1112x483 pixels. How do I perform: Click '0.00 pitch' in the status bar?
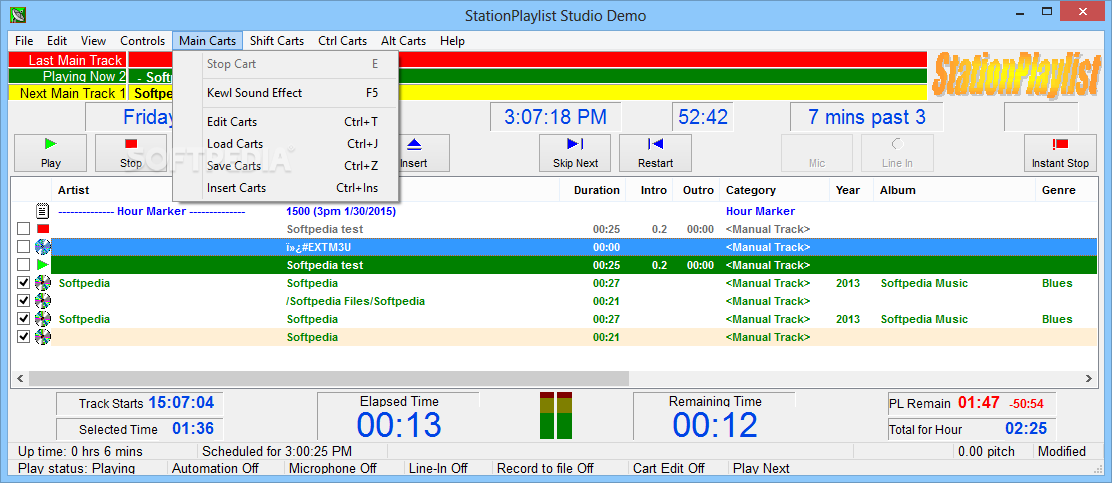click(986, 451)
